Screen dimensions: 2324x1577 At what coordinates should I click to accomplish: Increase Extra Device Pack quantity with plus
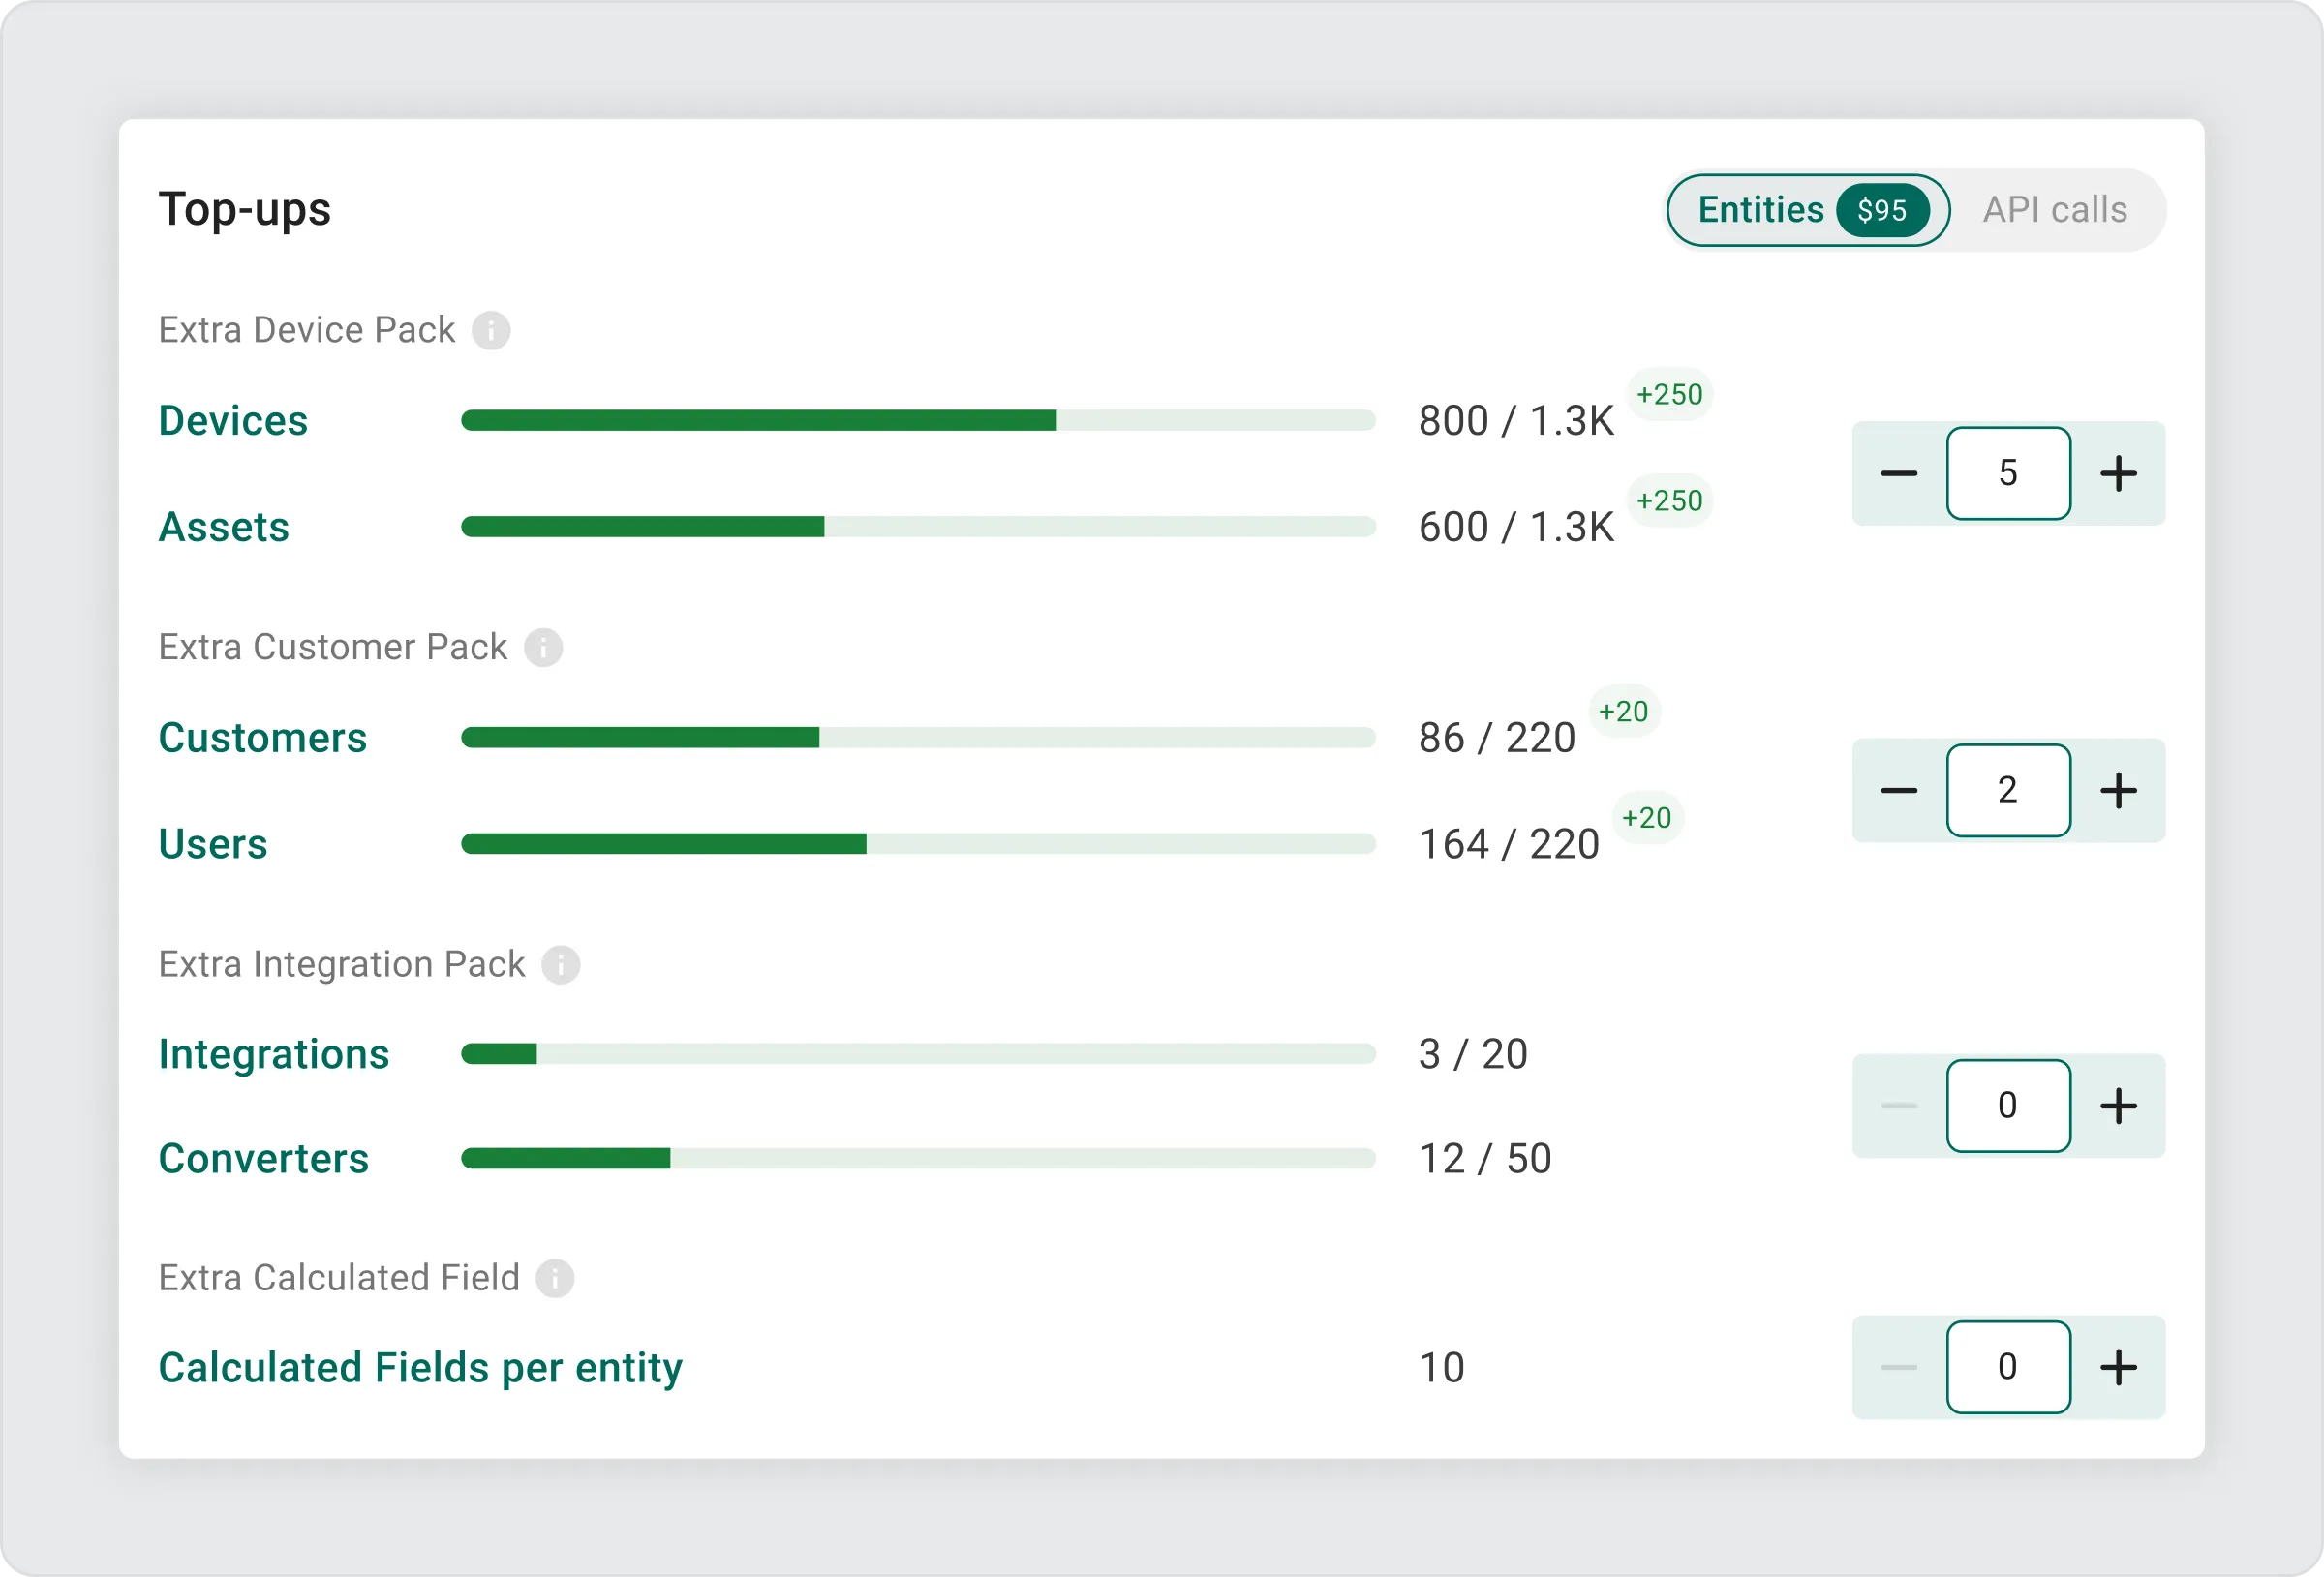click(2118, 473)
